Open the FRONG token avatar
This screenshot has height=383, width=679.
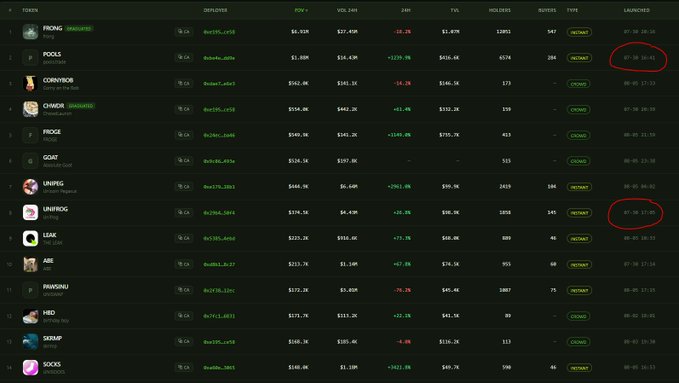point(30,32)
